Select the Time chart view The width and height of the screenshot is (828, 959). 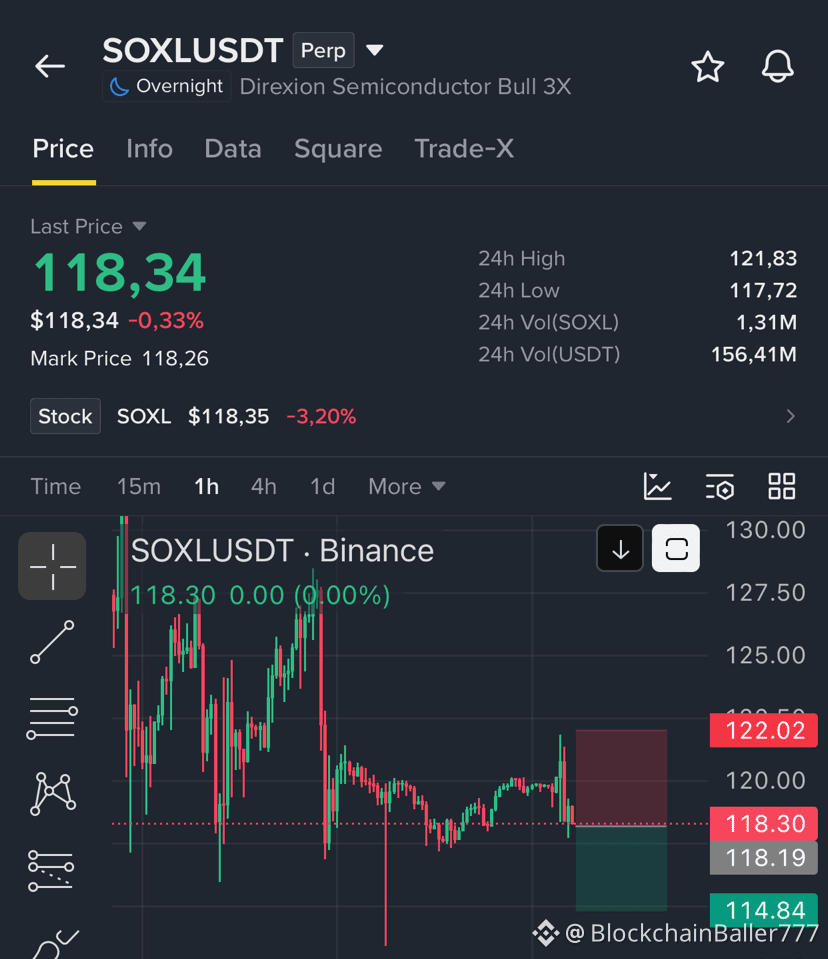56,487
